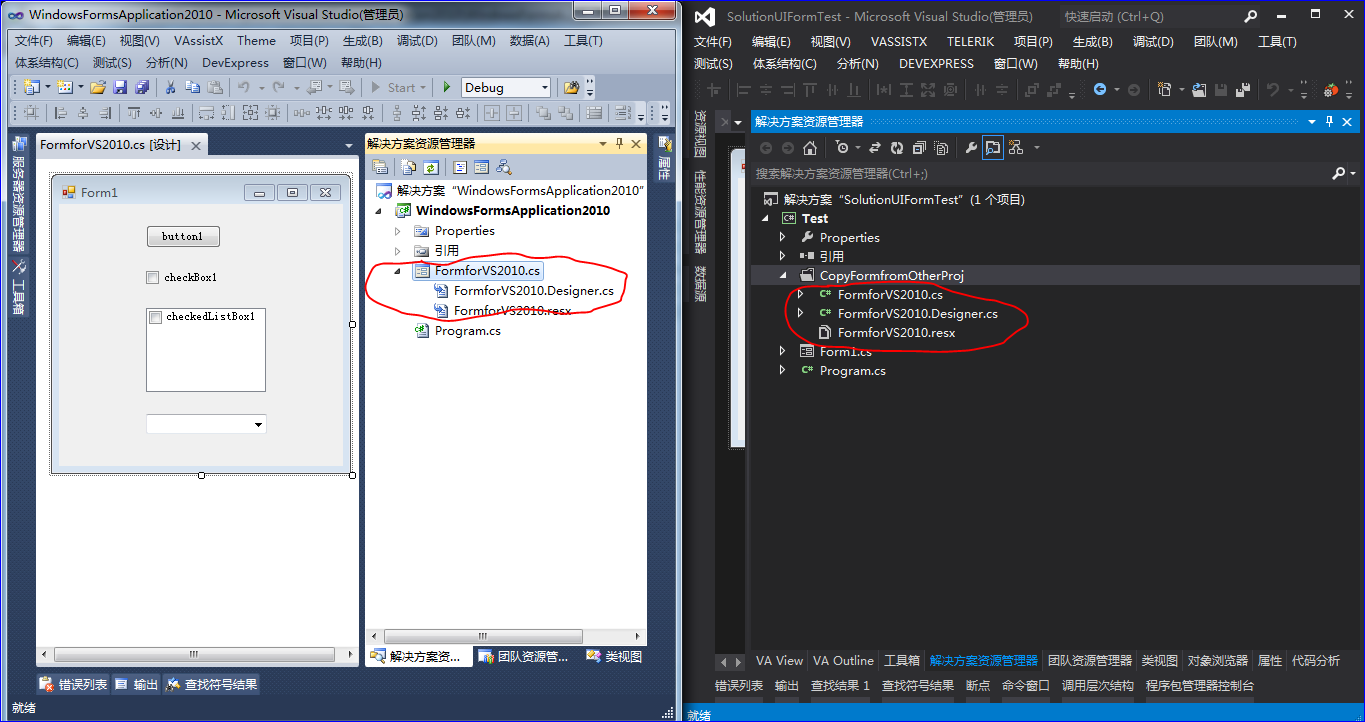
Task: Click search magnifier in dark Visual Studio title bar
Action: [1251, 17]
